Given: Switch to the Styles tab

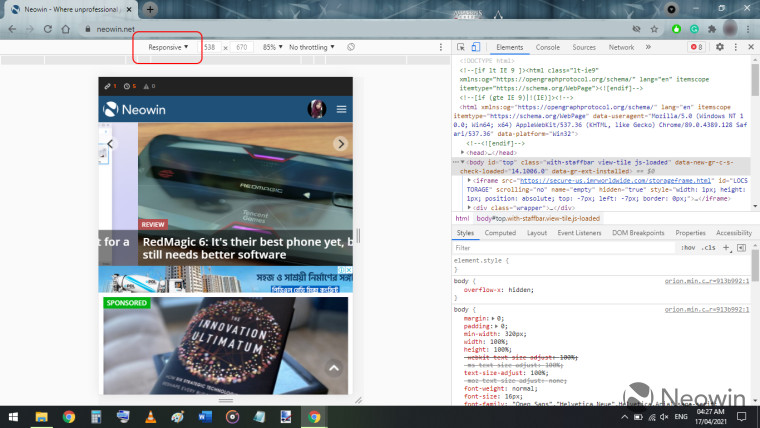Looking at the screenshot, I should click(x=465, y=233).
